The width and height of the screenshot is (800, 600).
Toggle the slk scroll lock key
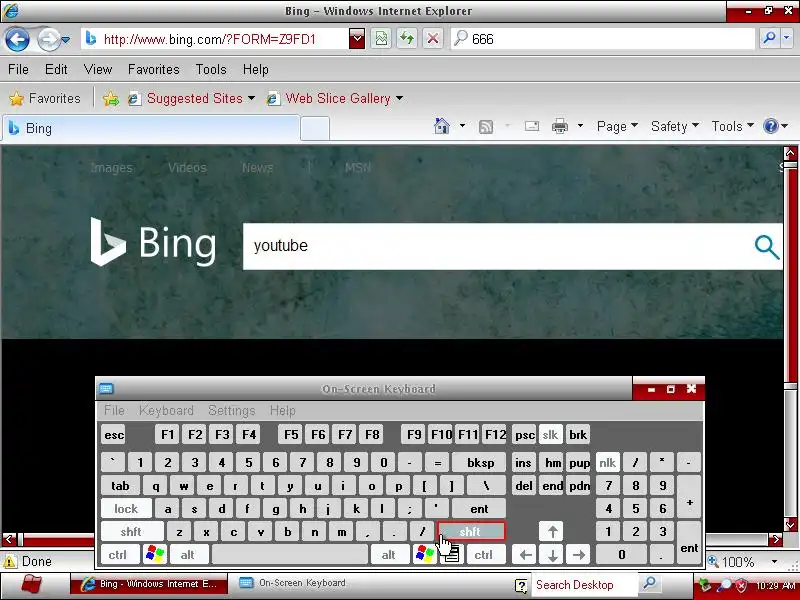pos(551,435)
